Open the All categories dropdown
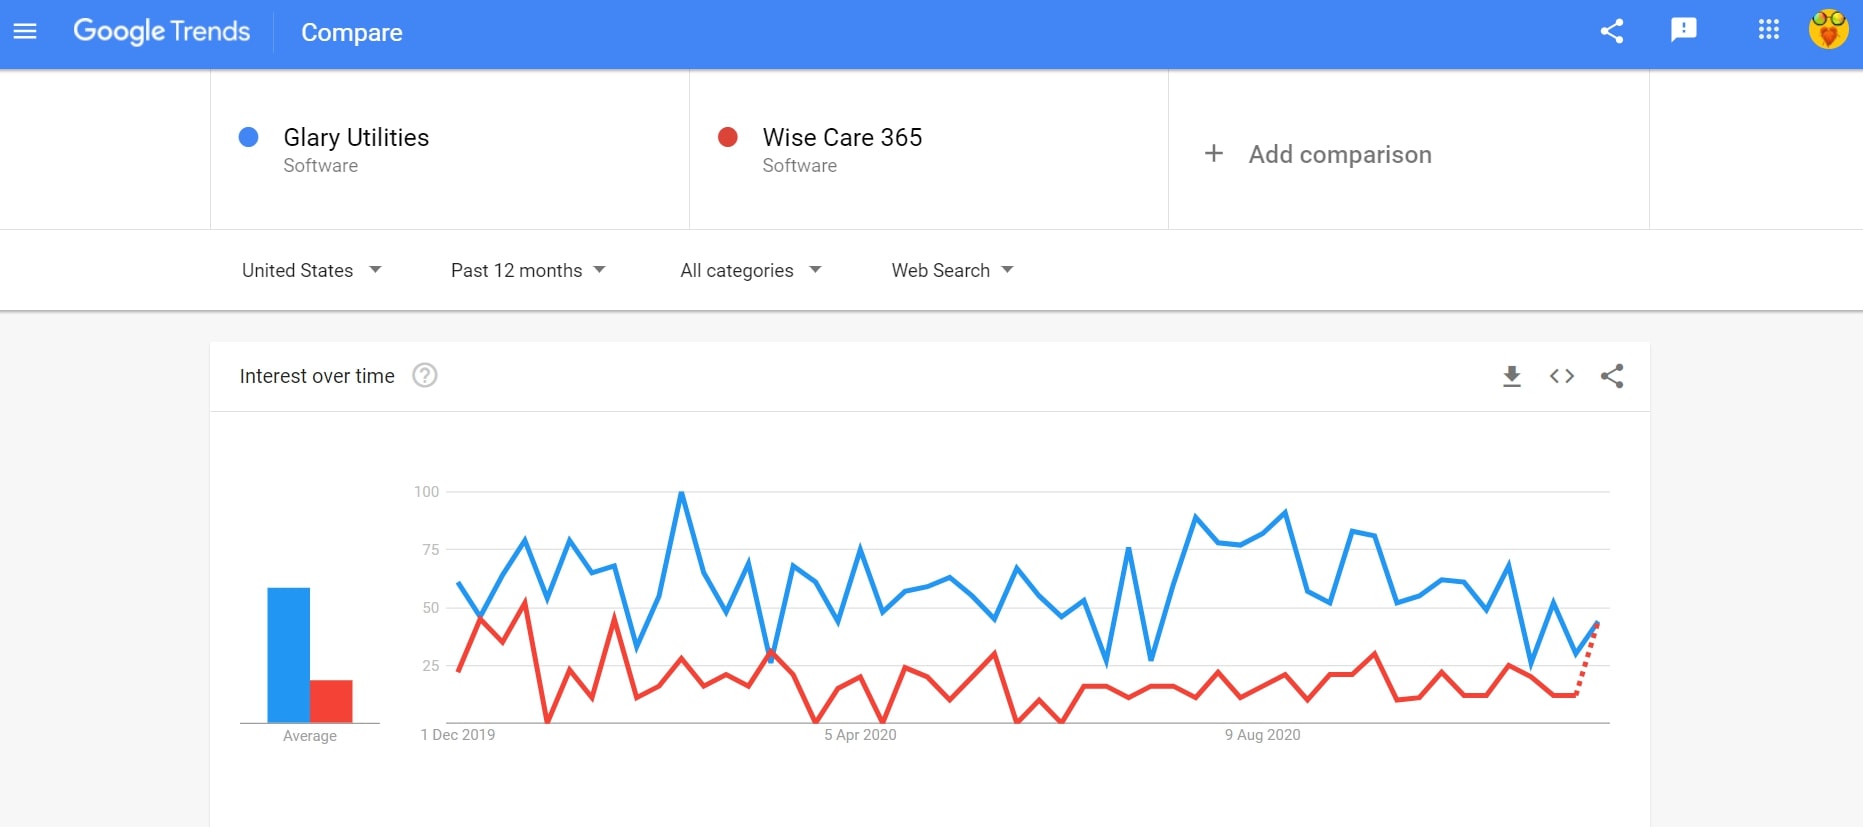 click(751, 270)
